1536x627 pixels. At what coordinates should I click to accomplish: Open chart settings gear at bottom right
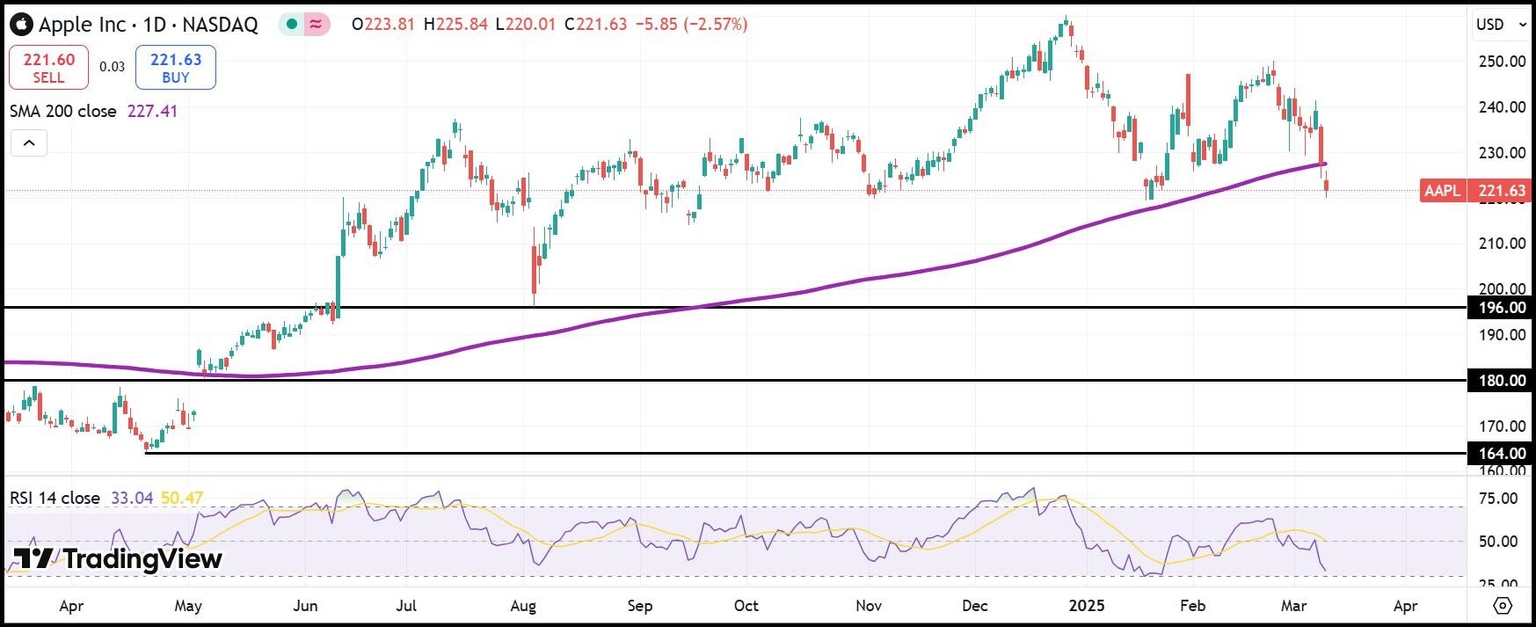click(x=1502, y=606)
